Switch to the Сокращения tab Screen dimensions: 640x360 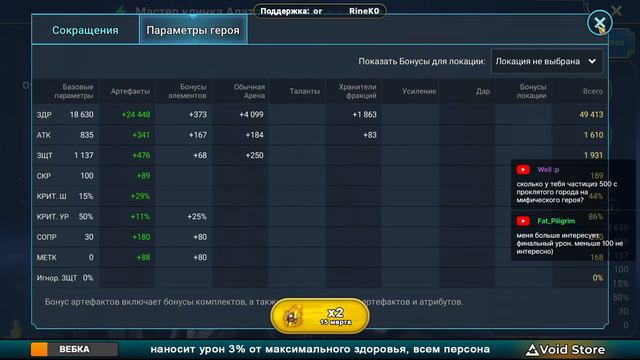(85, 30)
